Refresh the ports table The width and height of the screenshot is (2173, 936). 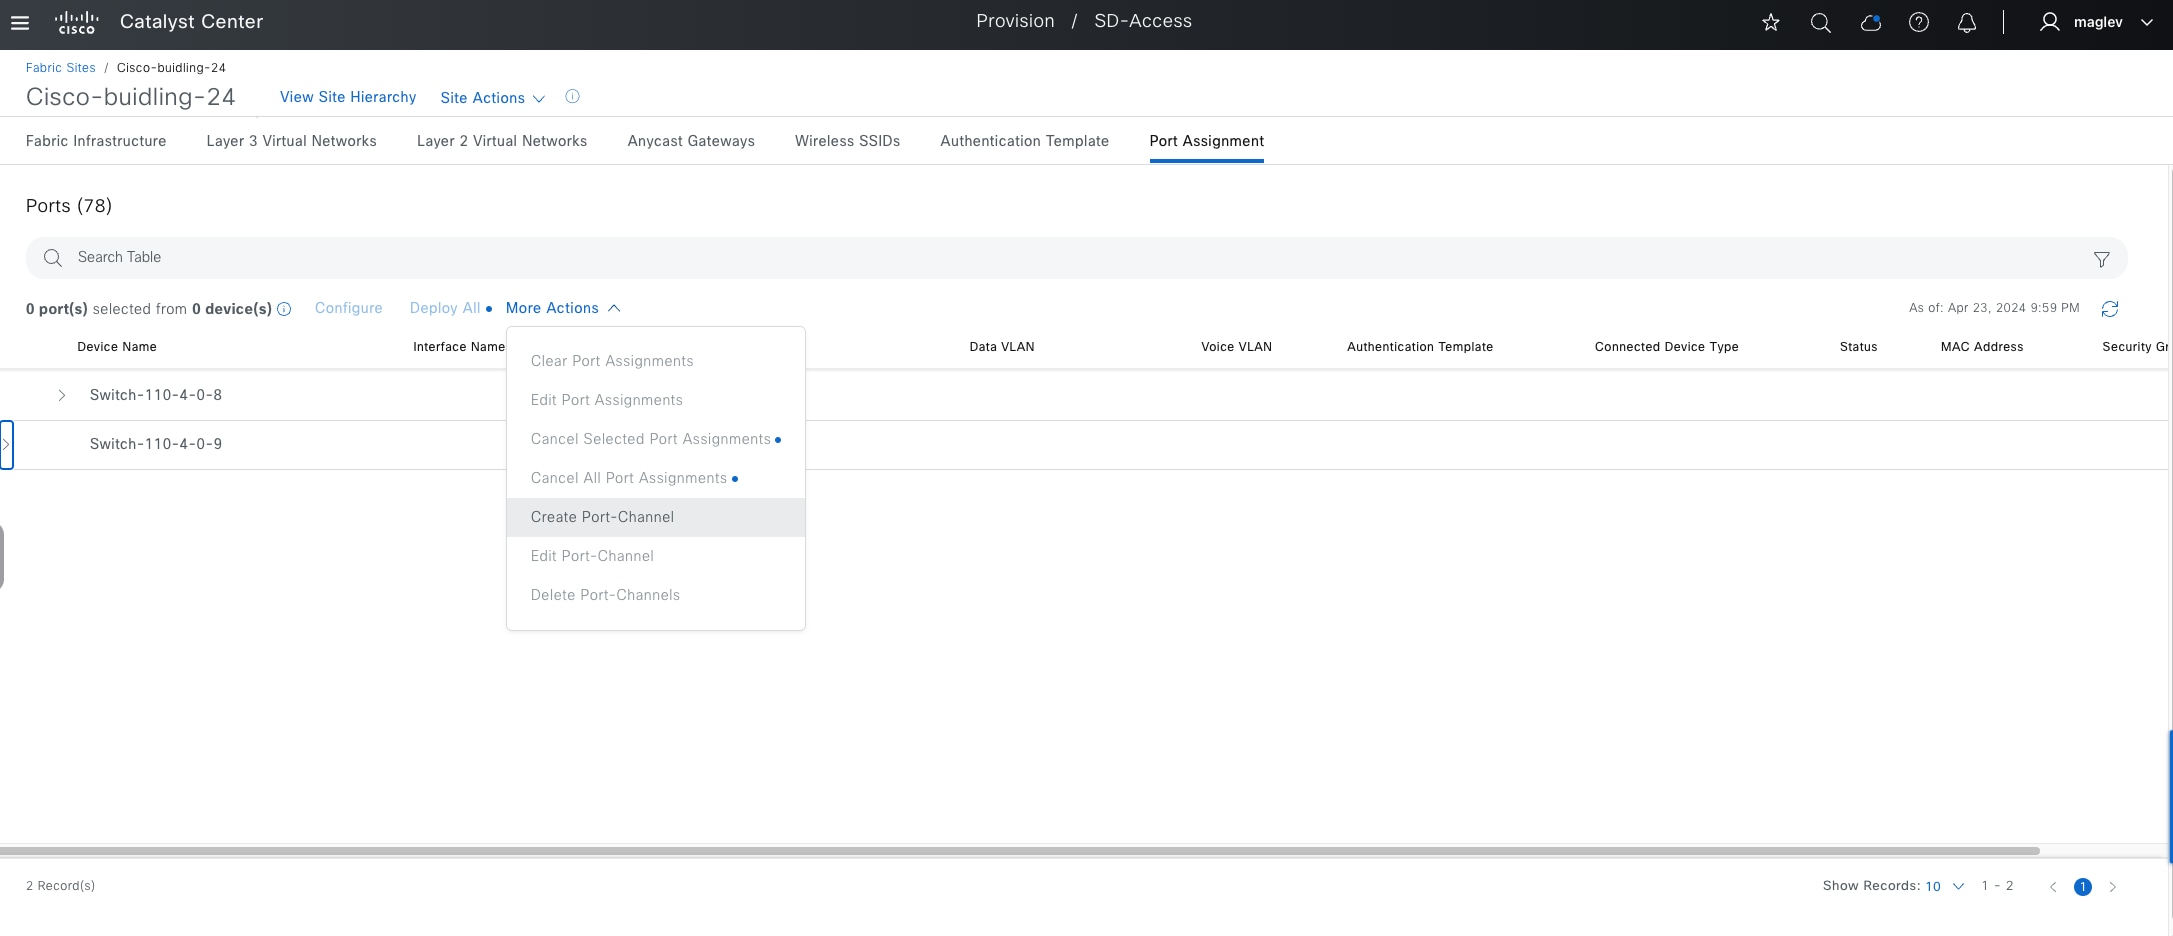coord(2110,309)
